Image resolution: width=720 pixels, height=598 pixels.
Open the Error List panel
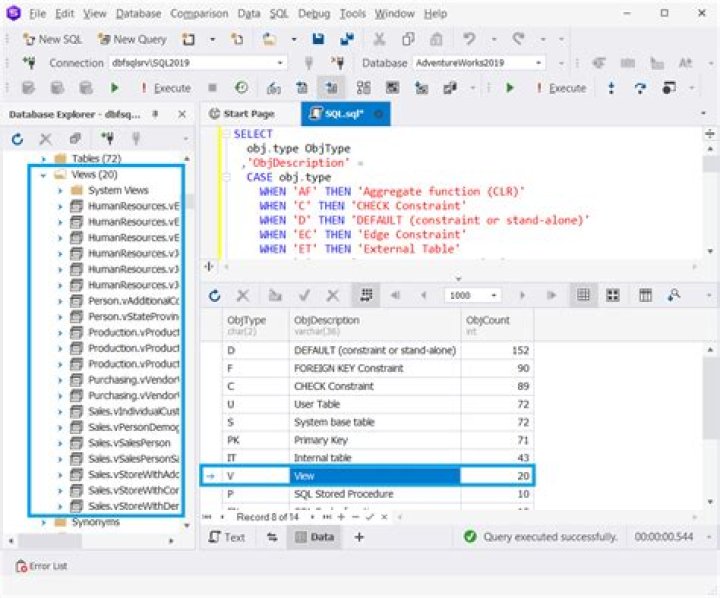(41, 566)
